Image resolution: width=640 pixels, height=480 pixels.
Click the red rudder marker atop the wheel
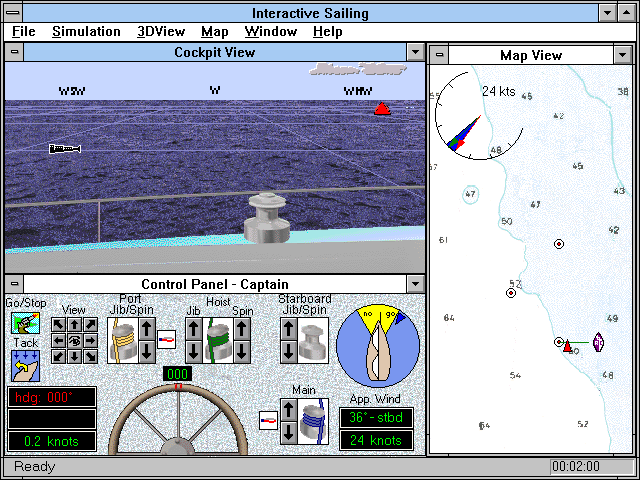pos(178,387)
